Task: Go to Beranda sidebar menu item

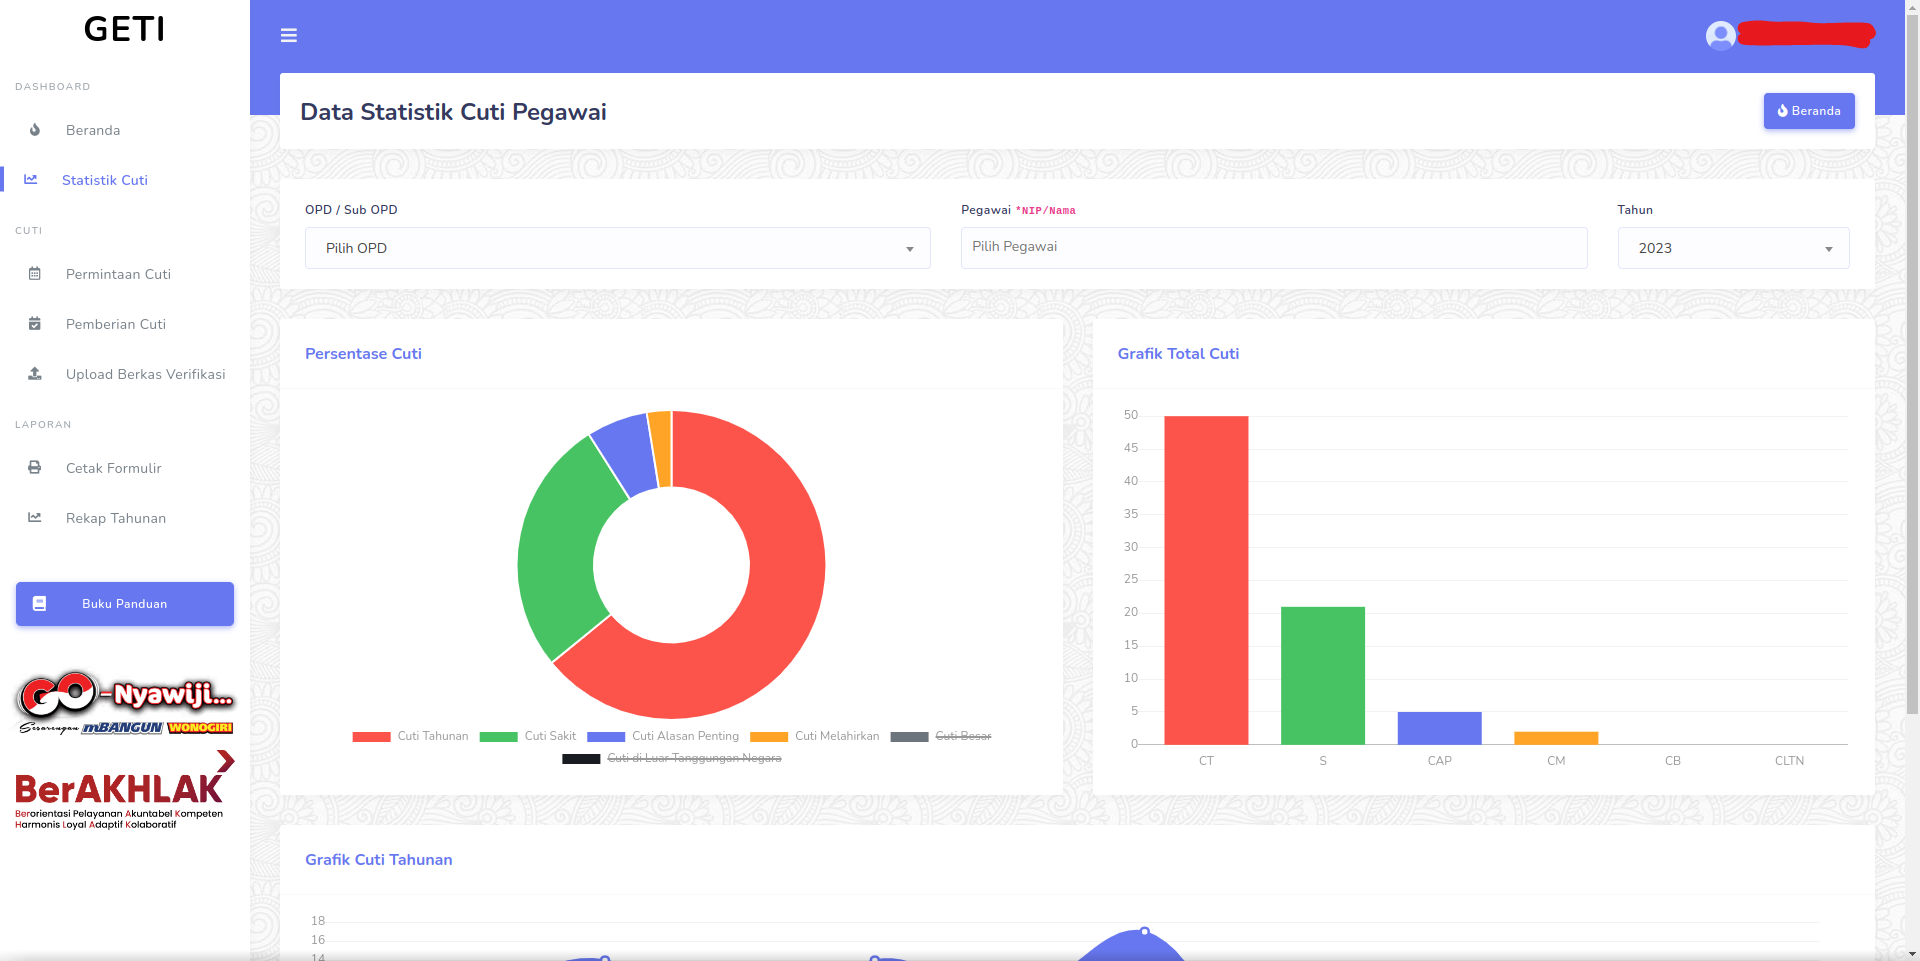Action: (x=93, y=130)
